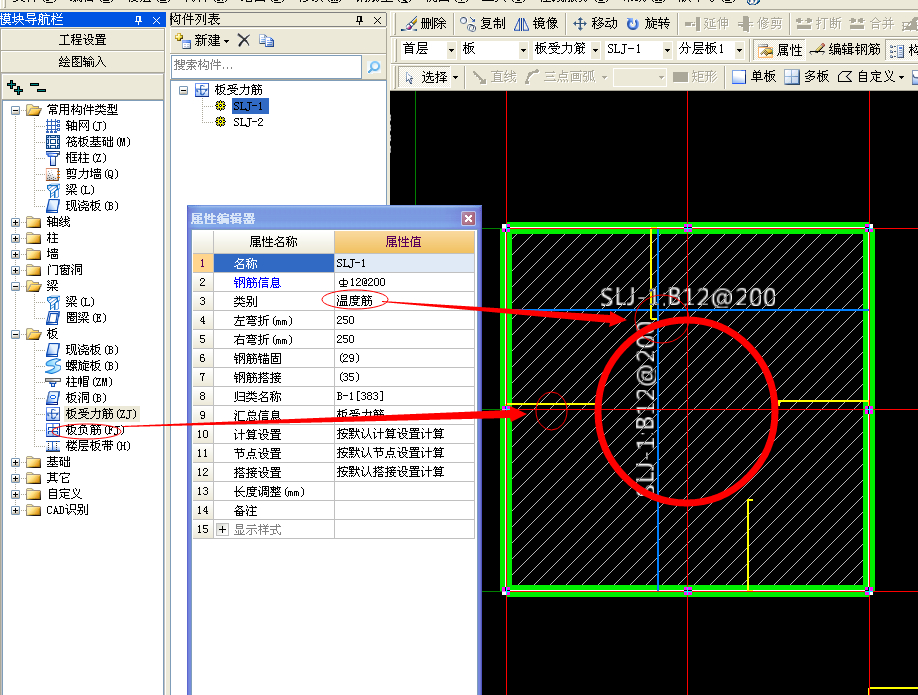
Task: Pin the 构件列表 panel
Action: (359, 20)
